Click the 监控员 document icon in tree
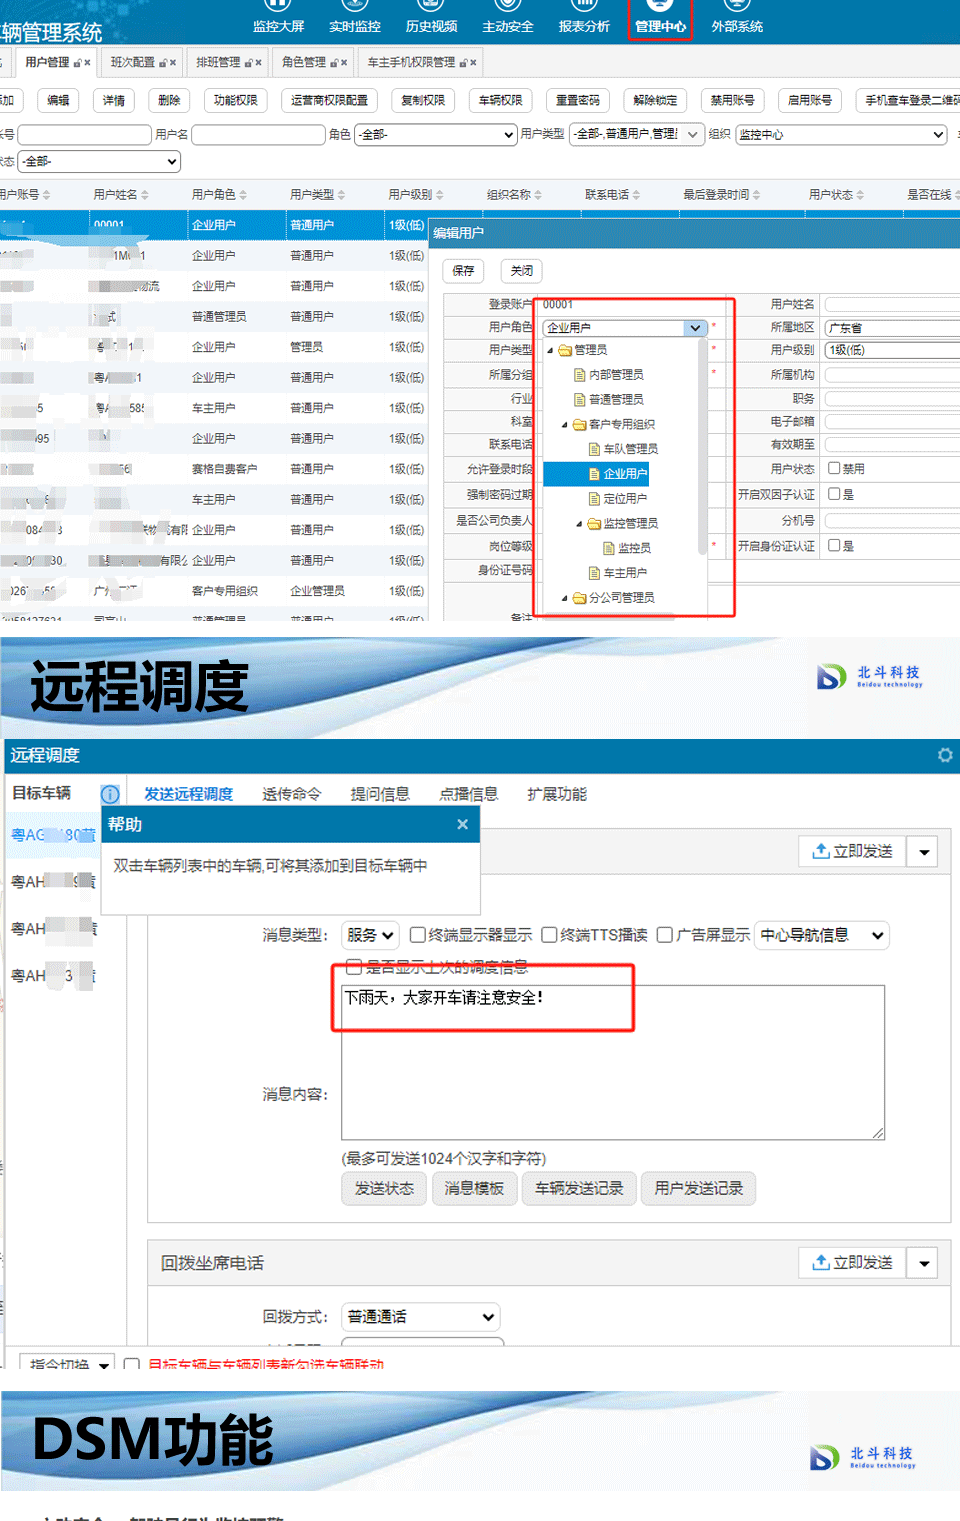 point(609,548)
